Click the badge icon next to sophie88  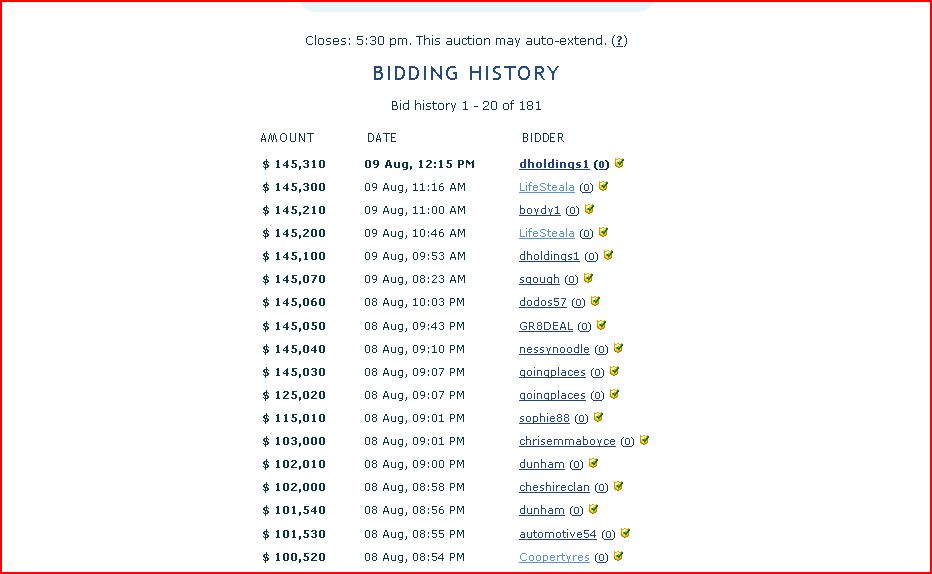[598, 418]
